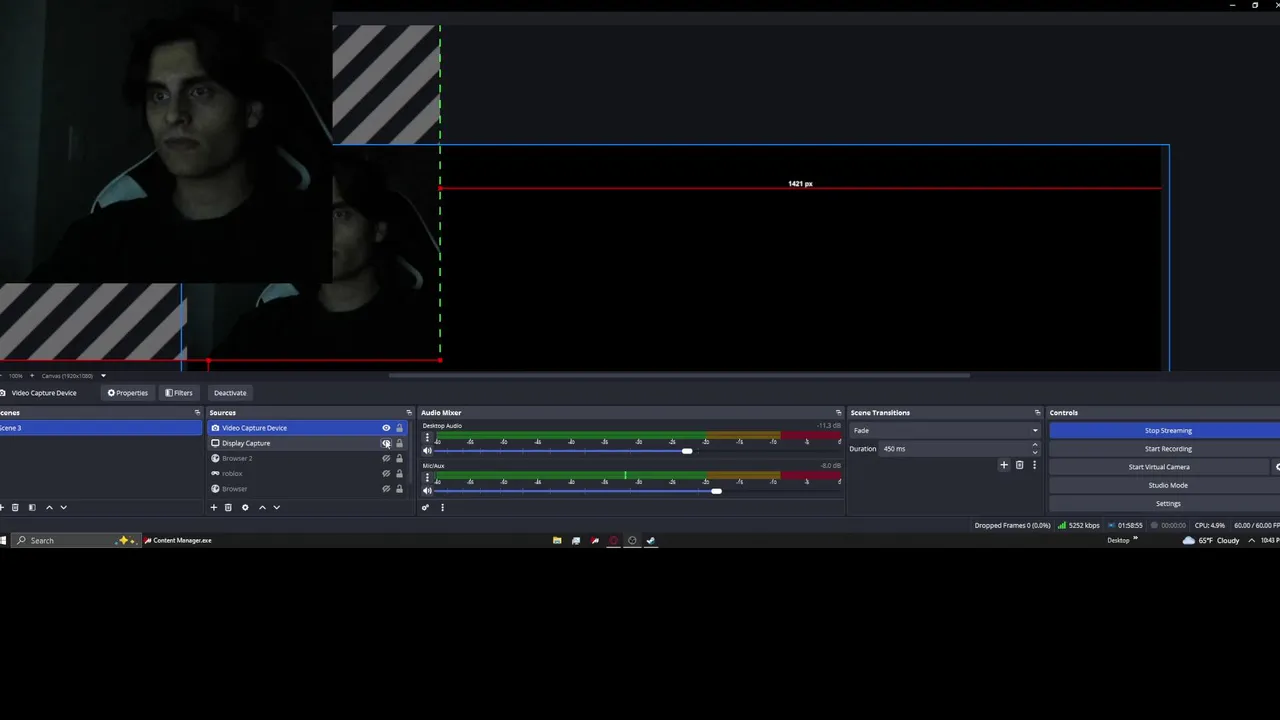Click Start Virtual Camera

(x=1159, y=467)
